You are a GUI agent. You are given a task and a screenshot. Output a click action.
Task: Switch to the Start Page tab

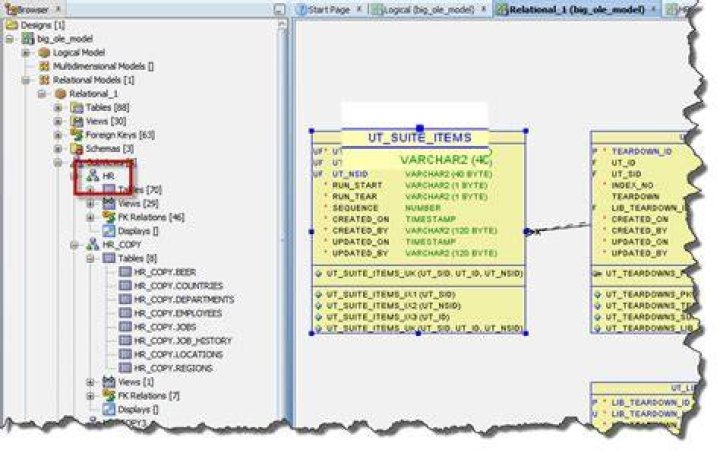tap(328, 10)
